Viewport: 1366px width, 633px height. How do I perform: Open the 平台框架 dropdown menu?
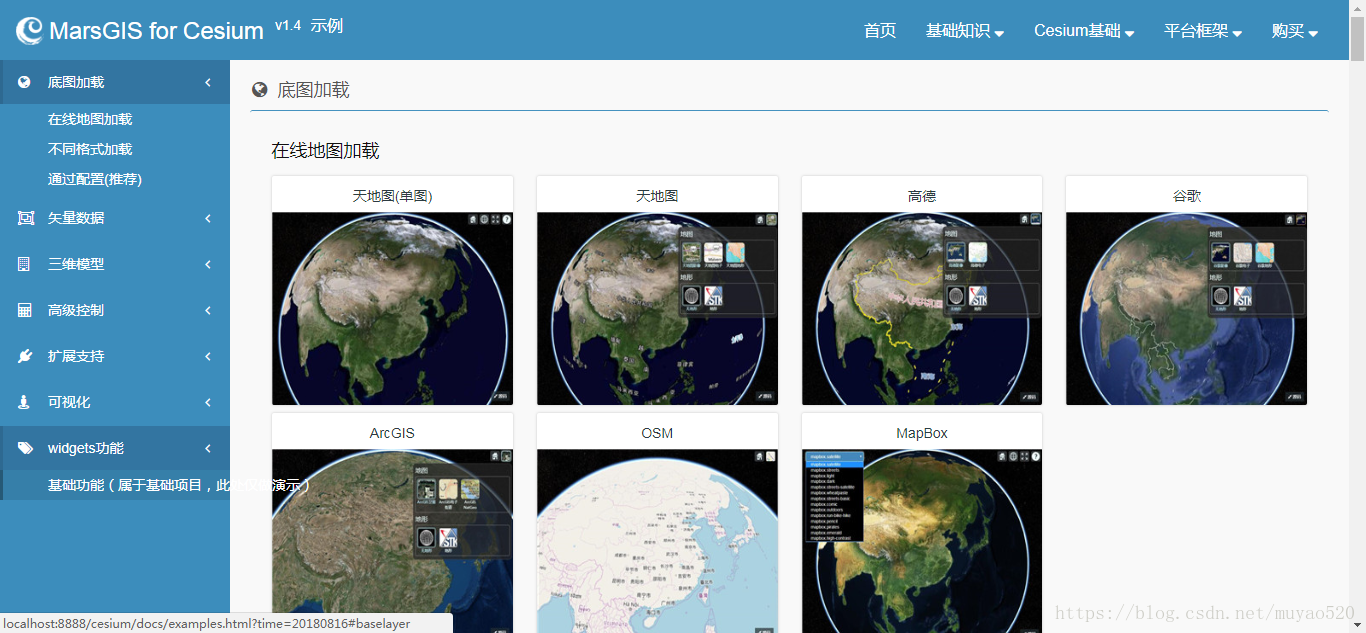pos(1203,31)
